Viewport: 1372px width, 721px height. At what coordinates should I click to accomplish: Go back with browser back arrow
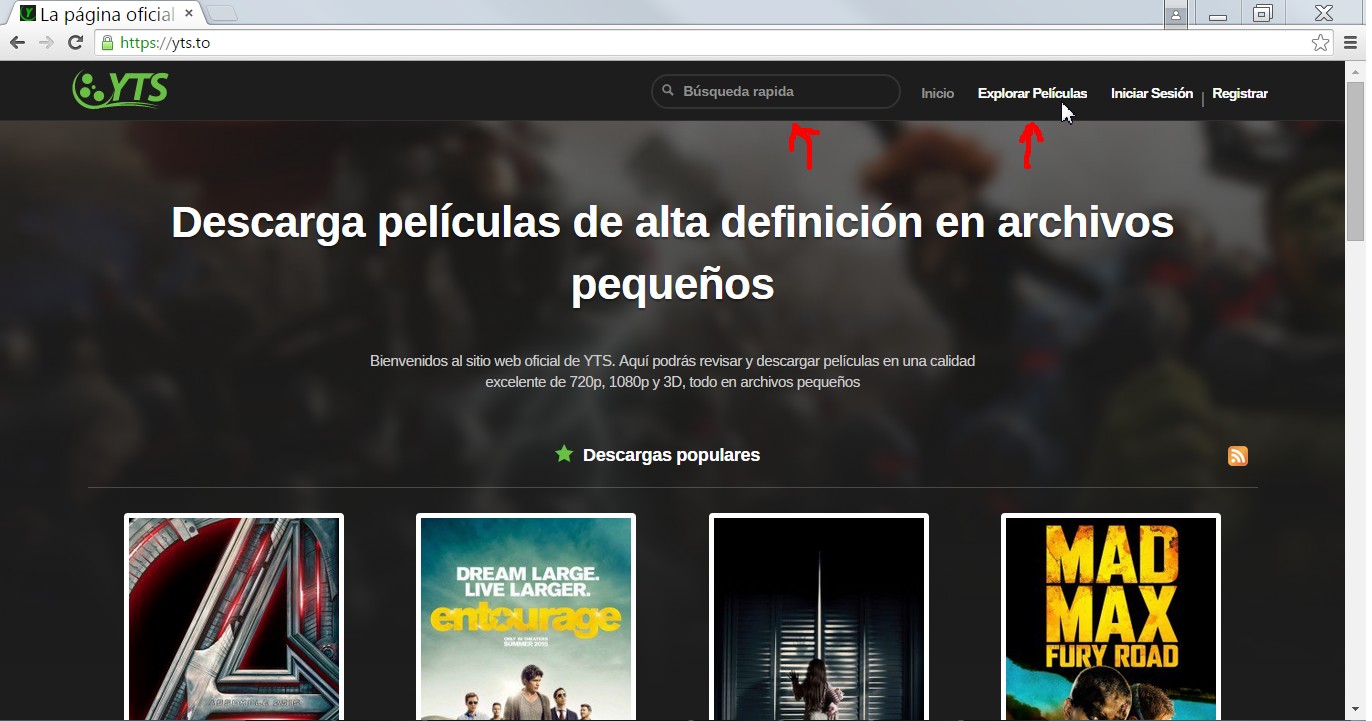point(17,43)
